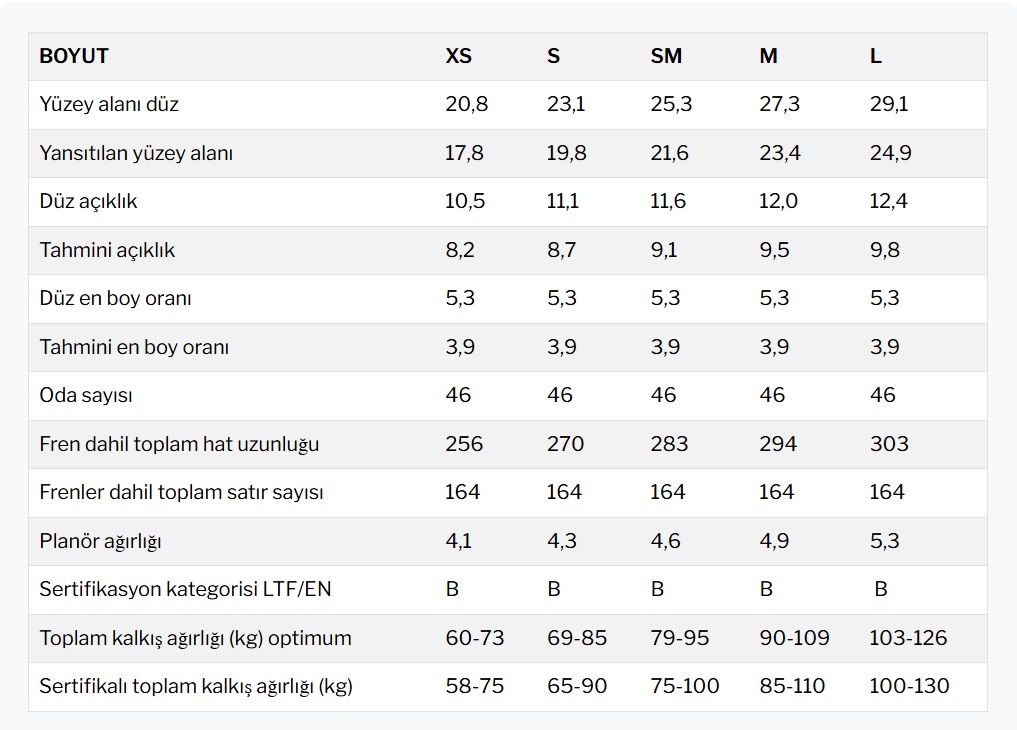The image size is (1017, 730).
Task: Select the 'Tahmini en boy oranı' row label
Action: click(x=134, y=347)
